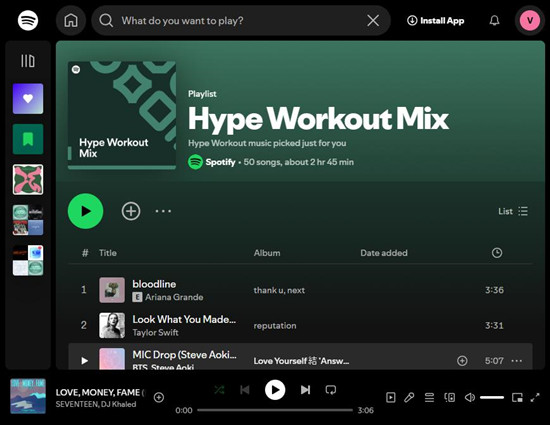Play the Hype Workout Mix playlist
550x425 pixels.
click(85, 211)
